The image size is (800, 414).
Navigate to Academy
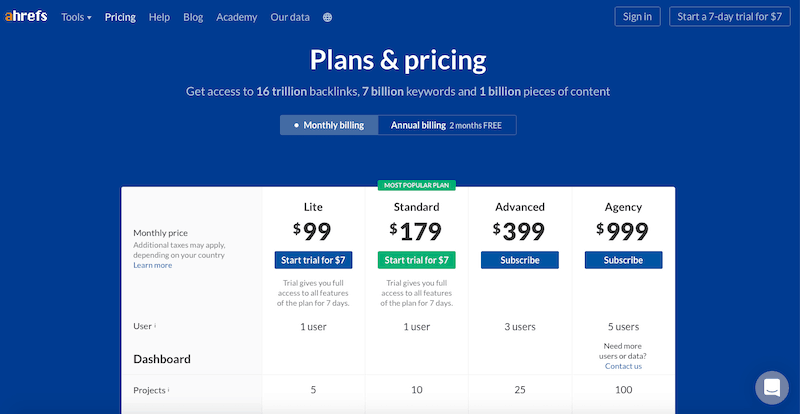(x=236, y=17)
